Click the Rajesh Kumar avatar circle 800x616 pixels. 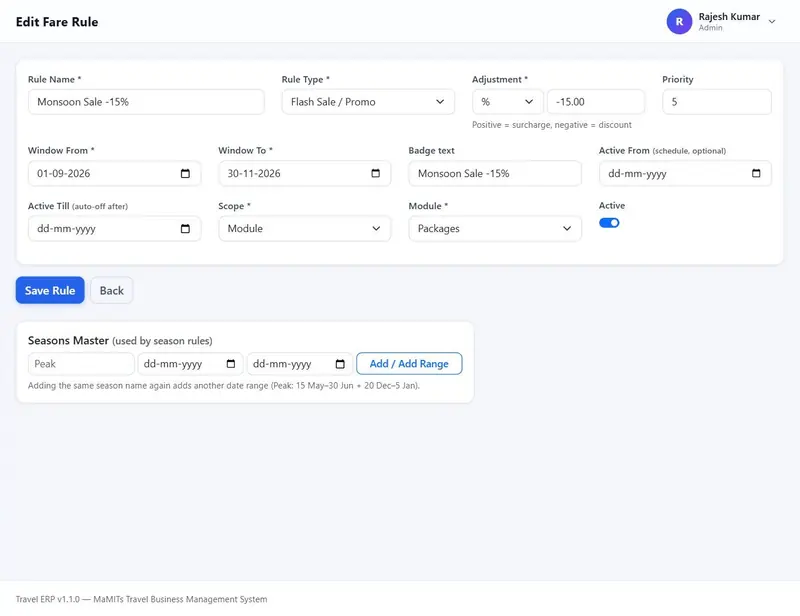[x=679, y=21]
